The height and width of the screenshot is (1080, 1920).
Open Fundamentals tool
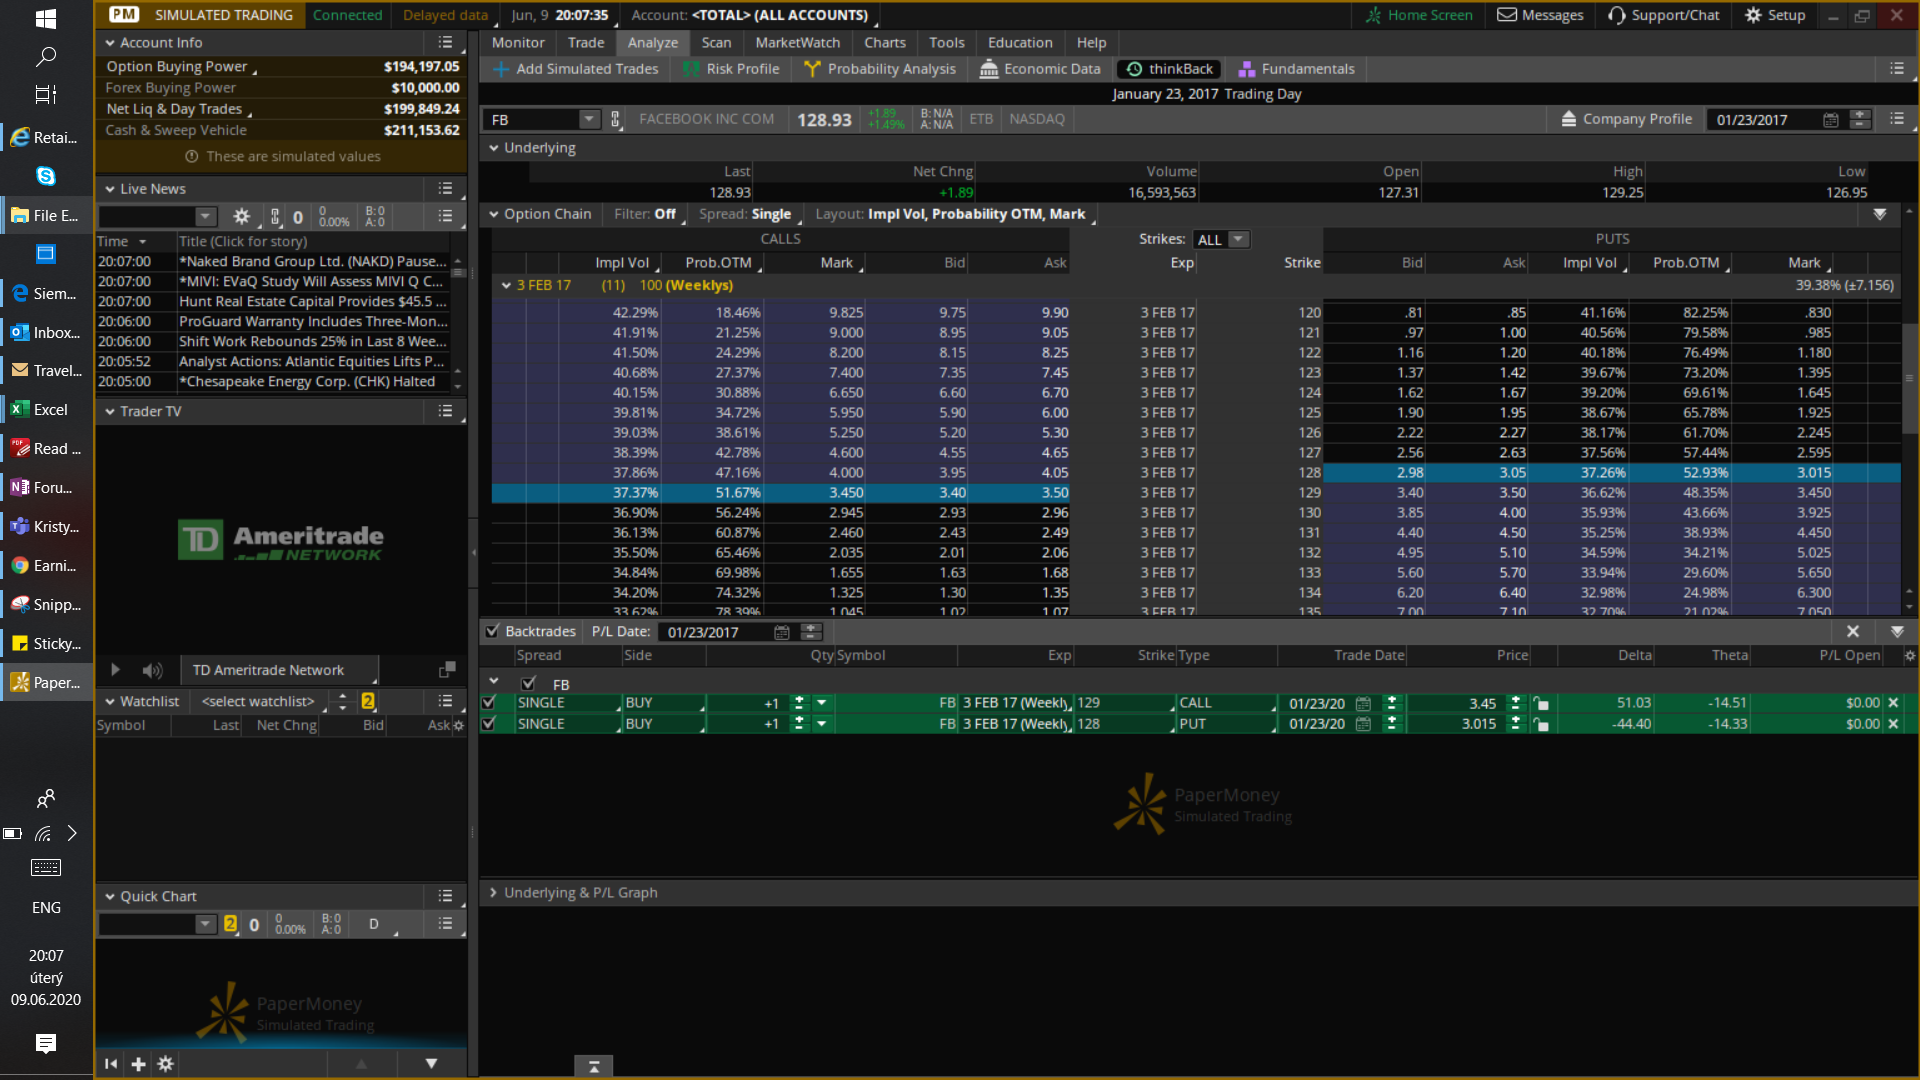click(x=1297, y=69)
